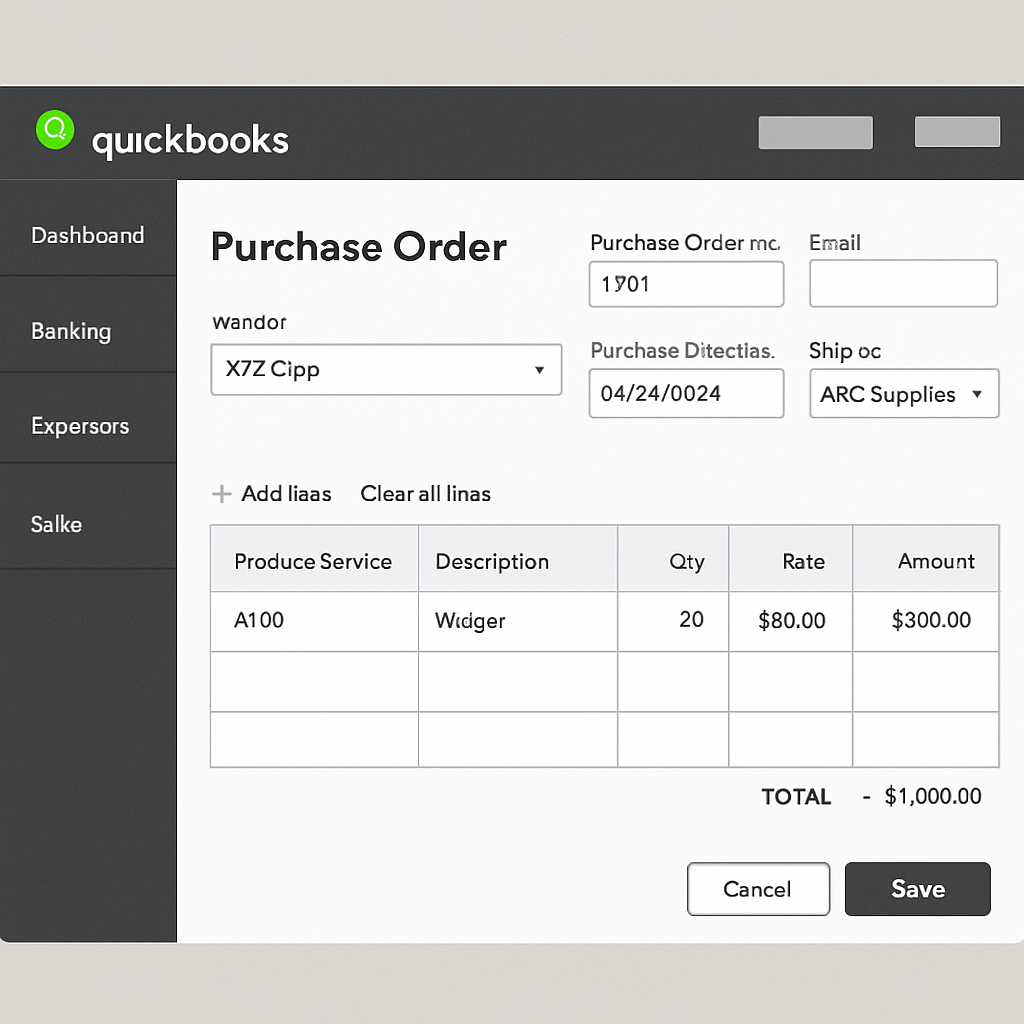Click Add liaas link
1024x1024 pixels.
point(286,494)
